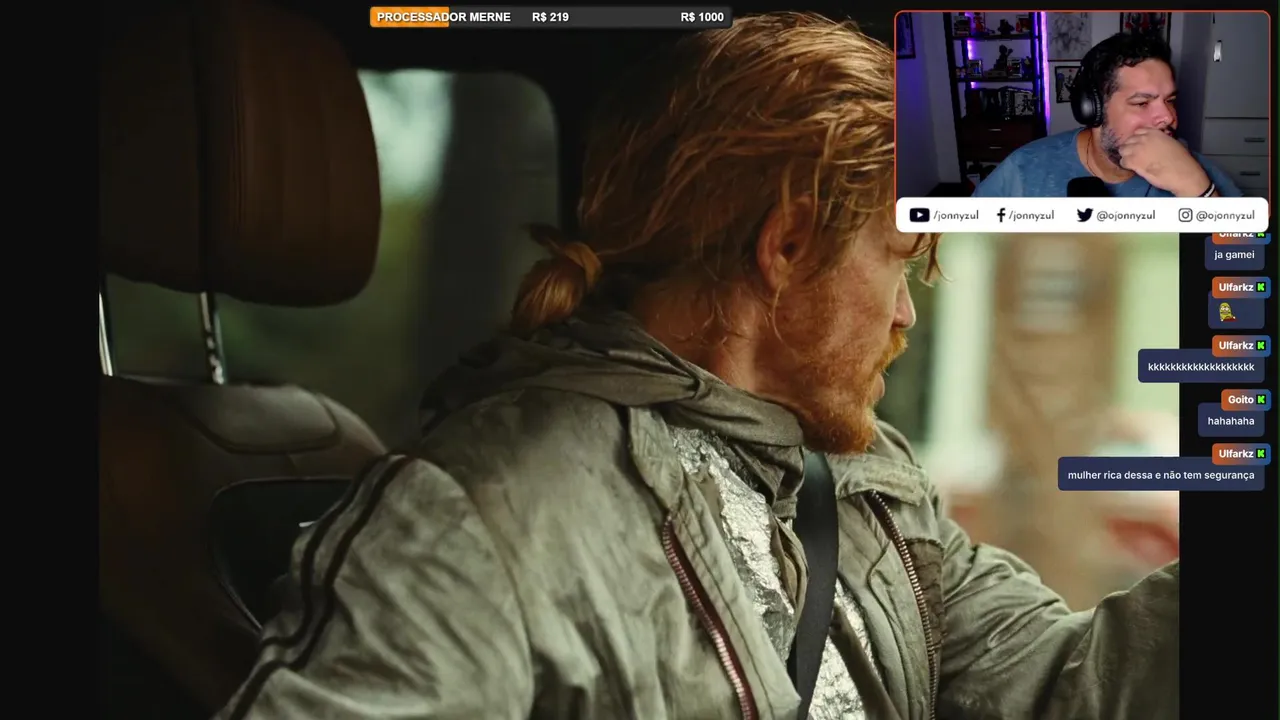This screenshot has height=720, width=1280.
Task: Click green badge icon next to Goito
Action: [1261, 399]
